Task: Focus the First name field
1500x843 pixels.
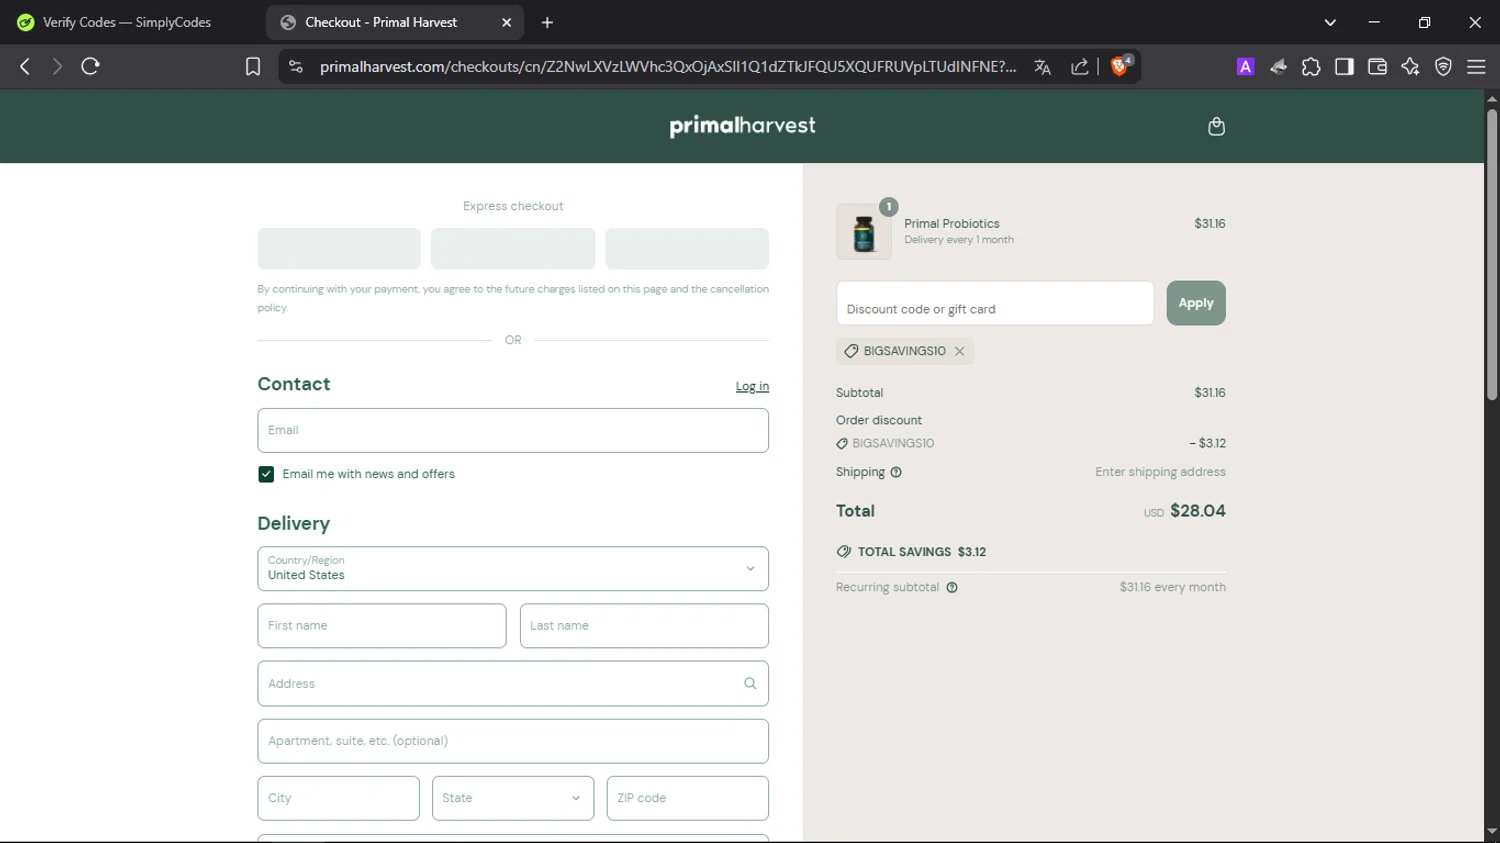Action: [x=382, y=625]
